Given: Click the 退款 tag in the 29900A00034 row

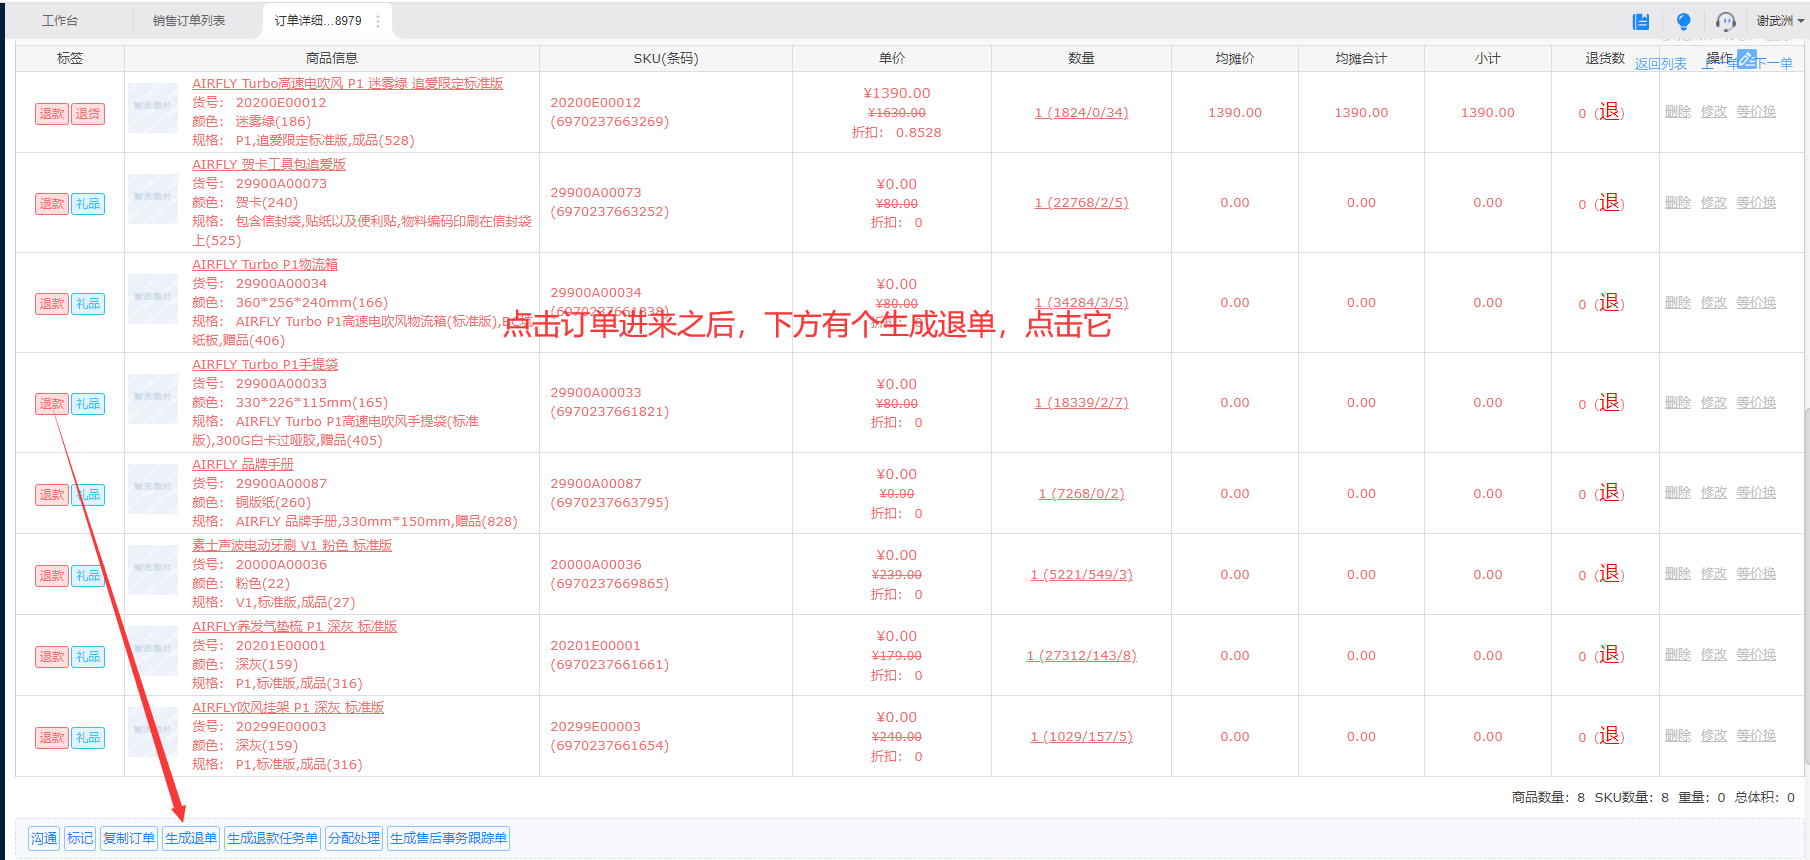Looking at the screenshot, I should 52,304.
